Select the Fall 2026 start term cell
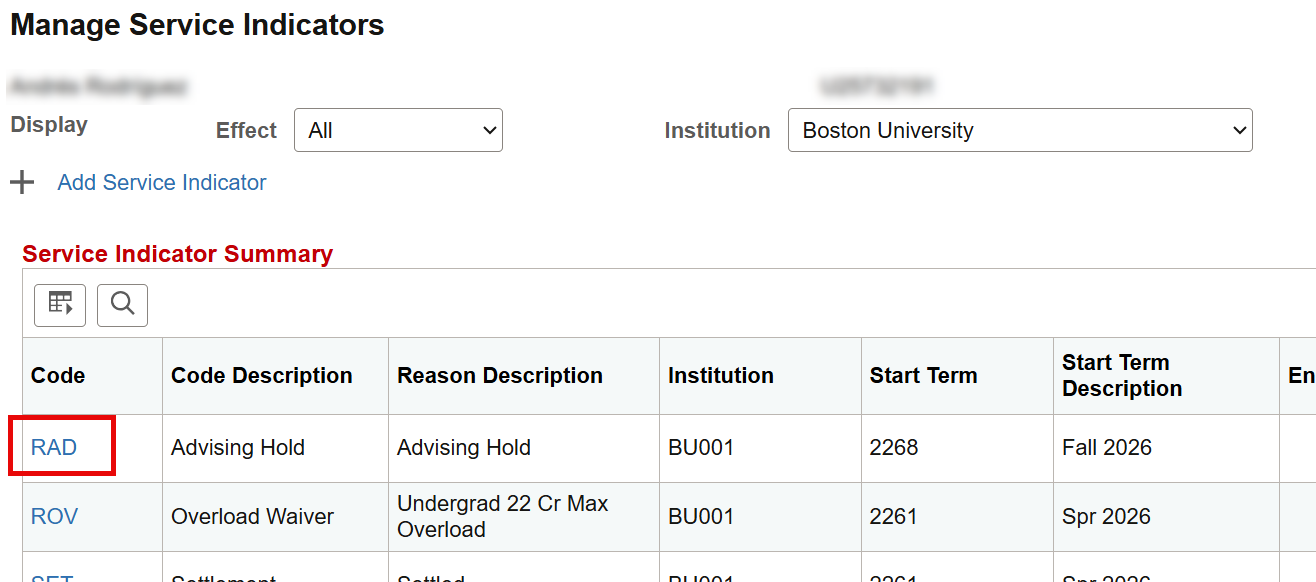Image resolution: width=1316 pixels, height=582 pixels. point(1107,447)
